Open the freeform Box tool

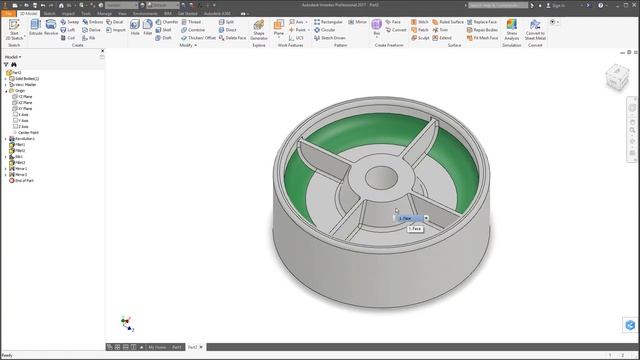coord(377,28)
